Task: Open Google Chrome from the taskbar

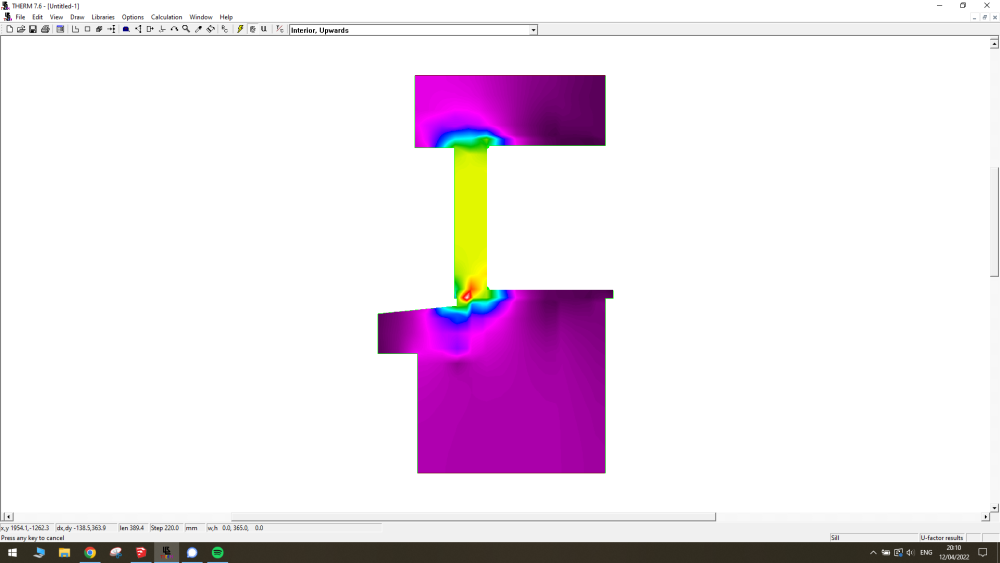Action: pyautogui.click(x=90, y=553)
